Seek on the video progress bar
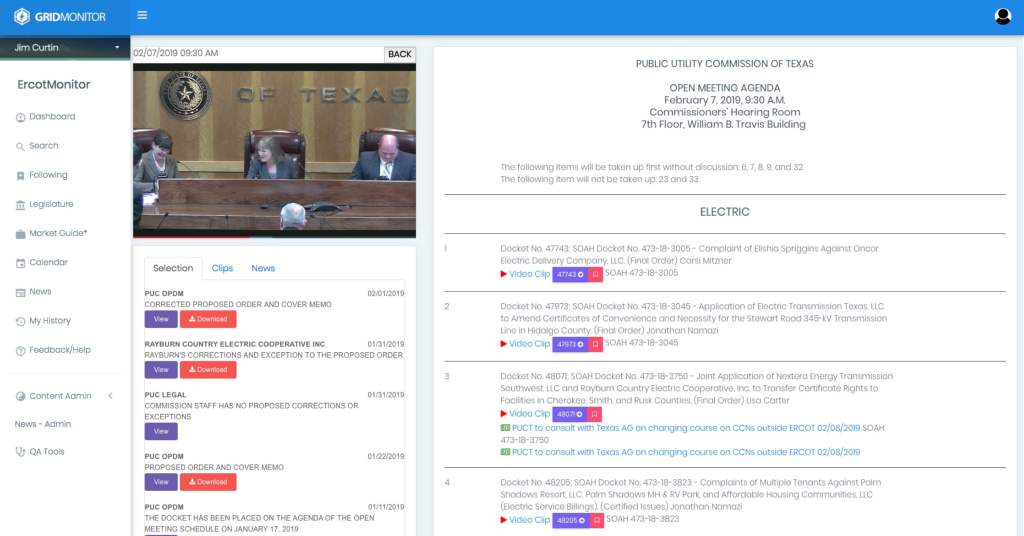Image resolution: width=1024 pixels, height=536 pixels. pos(274,236)
